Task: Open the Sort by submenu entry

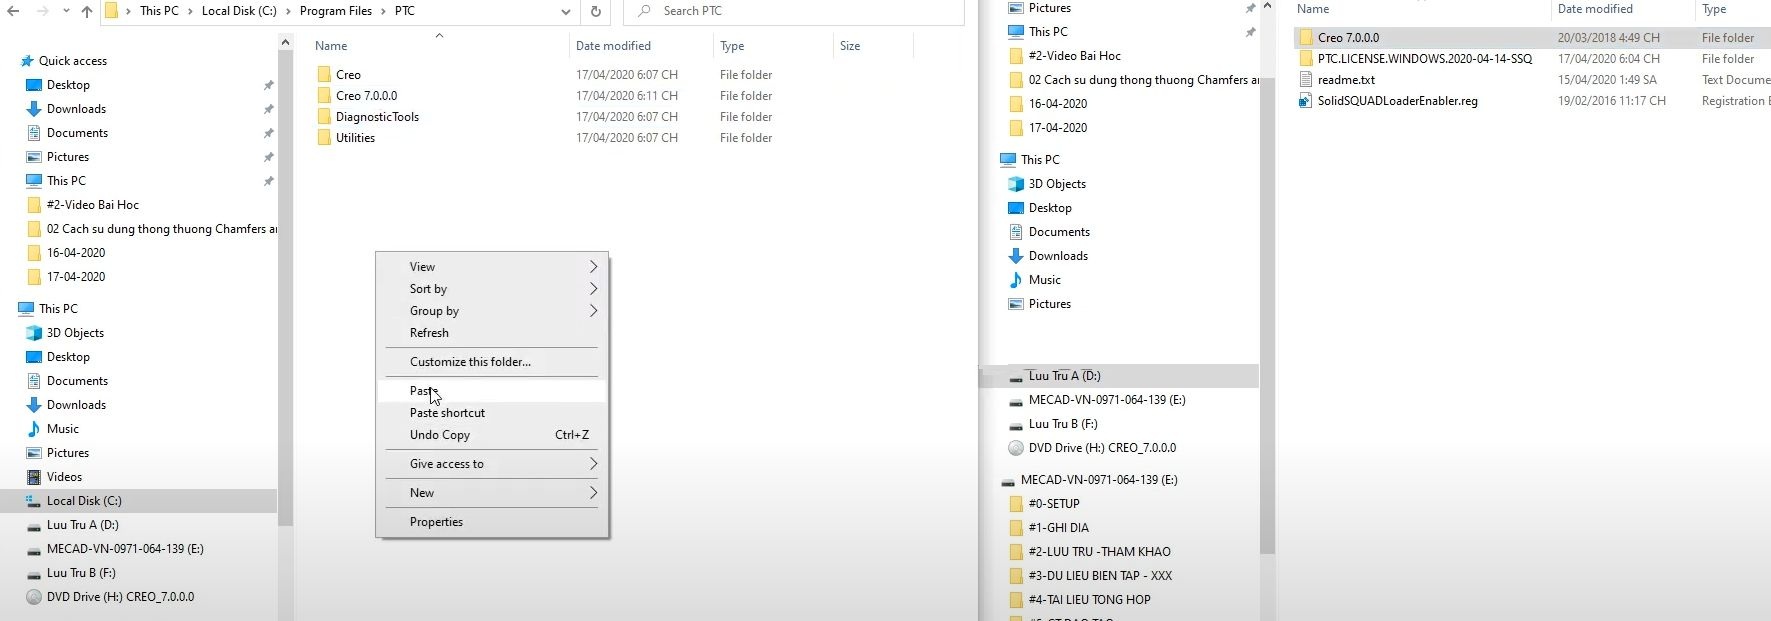Action: (x=492, y=289)
